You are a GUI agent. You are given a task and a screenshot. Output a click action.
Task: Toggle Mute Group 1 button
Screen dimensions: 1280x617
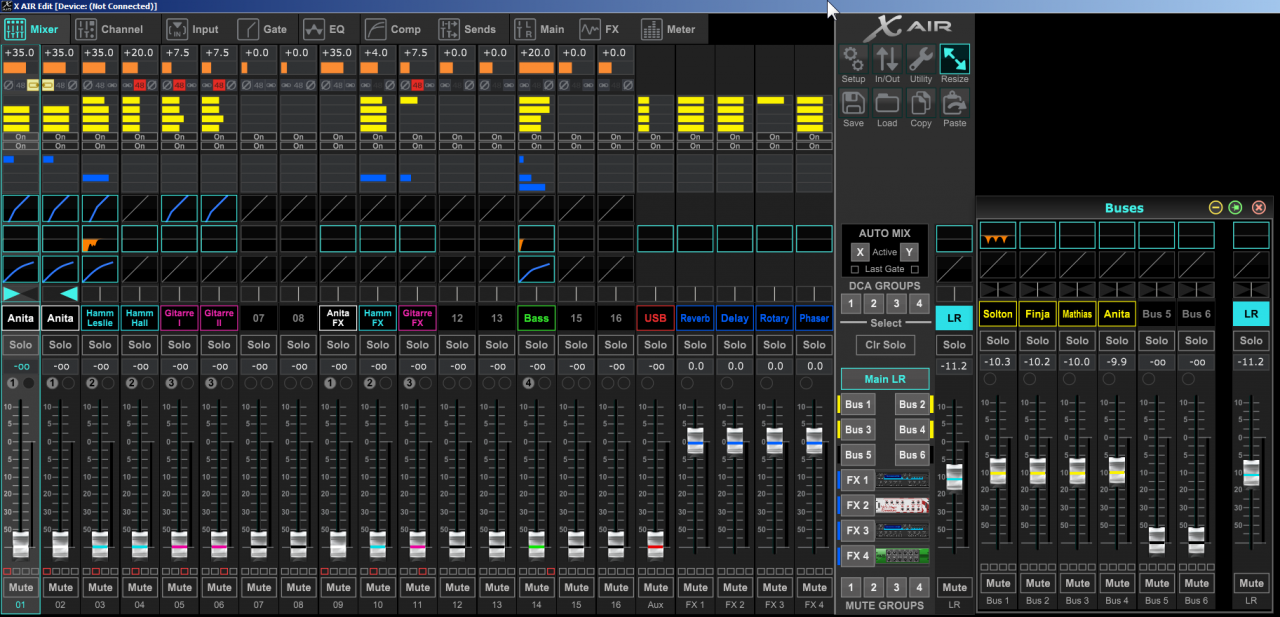pos(851,587)
